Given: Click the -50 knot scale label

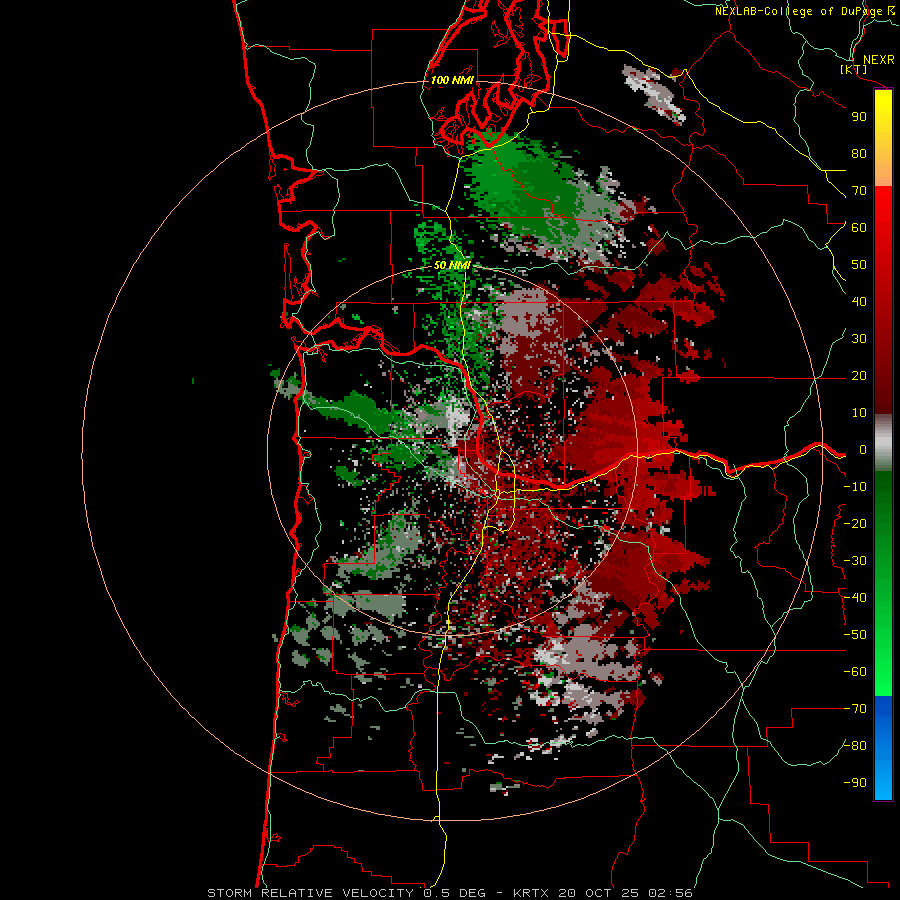Looking at the screenshot, I should [855, 635].
